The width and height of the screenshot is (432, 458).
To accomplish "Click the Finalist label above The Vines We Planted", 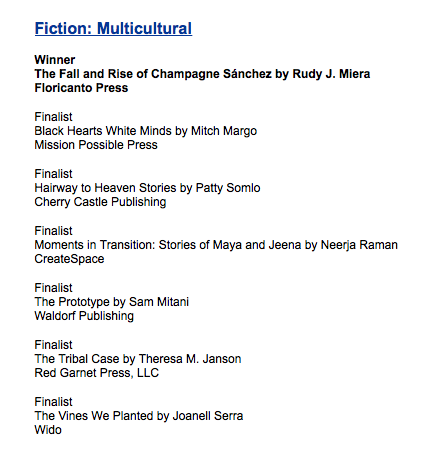I will click(53, 402).
